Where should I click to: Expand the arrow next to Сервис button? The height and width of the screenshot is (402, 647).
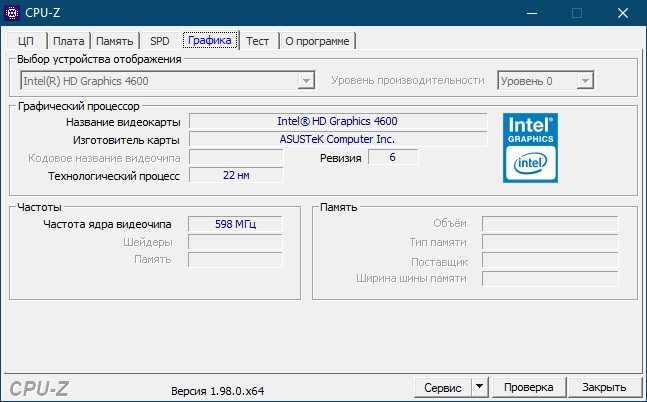pyautogui.click(x=479, y=387)
